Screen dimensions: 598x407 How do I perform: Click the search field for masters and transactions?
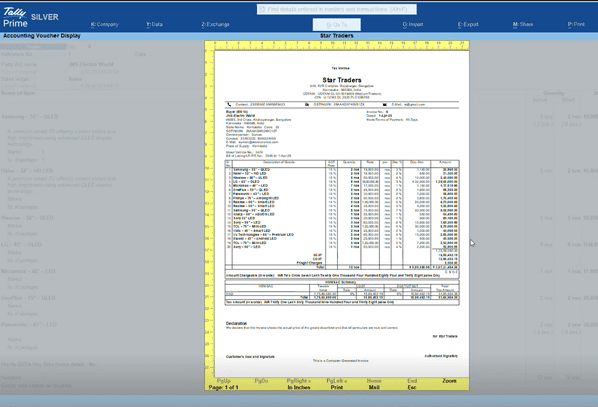pyautogui.click(x=337, y=9)
